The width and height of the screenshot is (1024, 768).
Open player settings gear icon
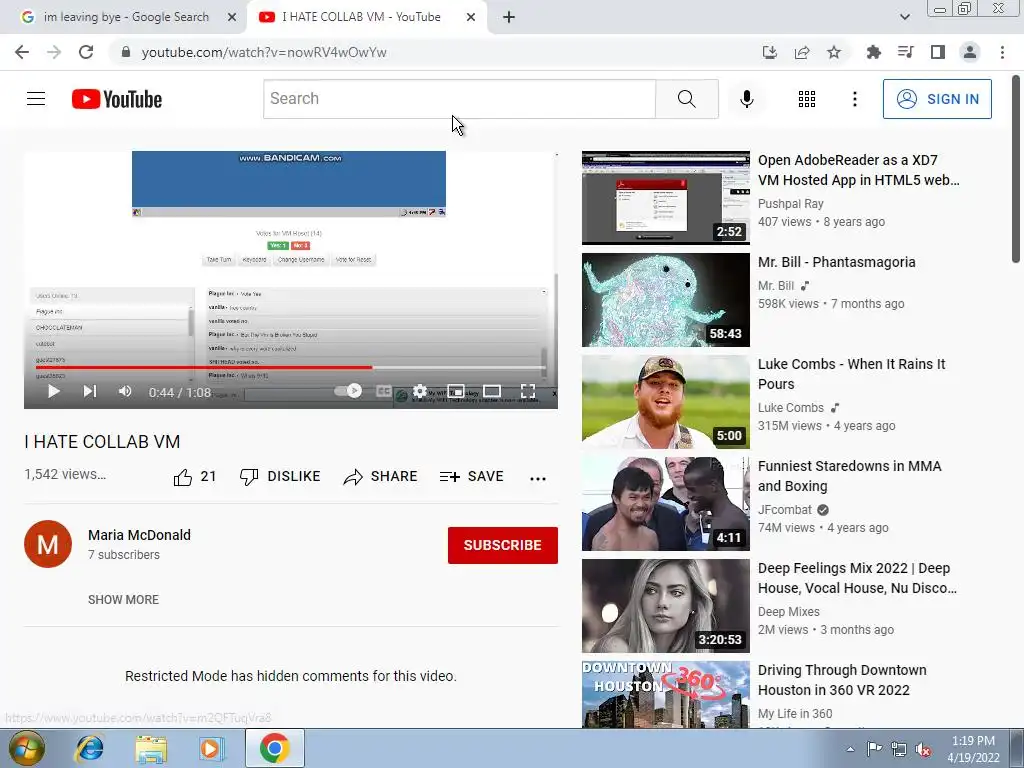point(420,391)
